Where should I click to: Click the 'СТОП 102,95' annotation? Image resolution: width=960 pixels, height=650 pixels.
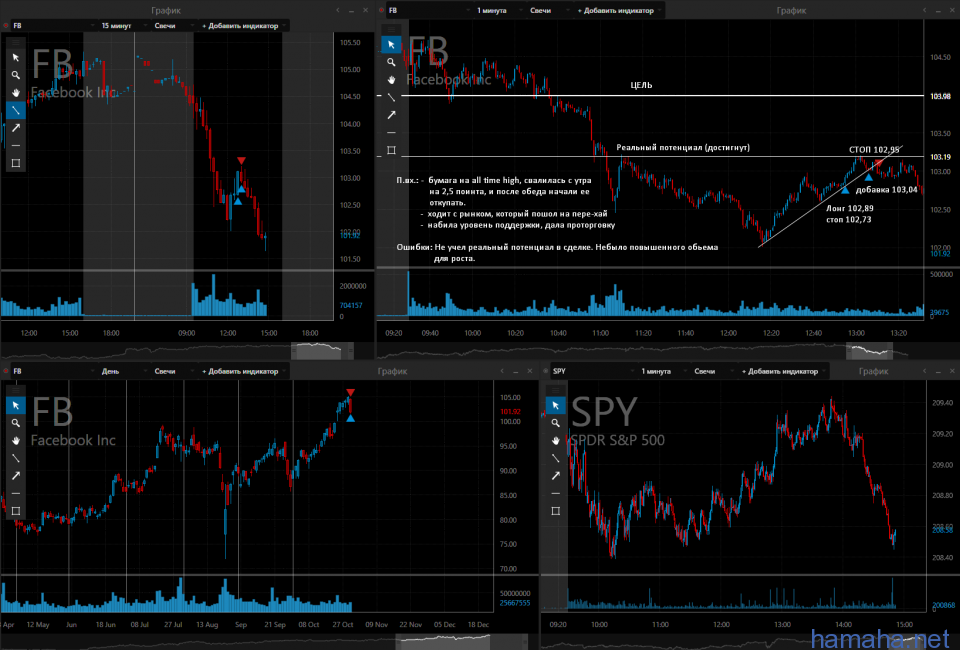point(874,150)
